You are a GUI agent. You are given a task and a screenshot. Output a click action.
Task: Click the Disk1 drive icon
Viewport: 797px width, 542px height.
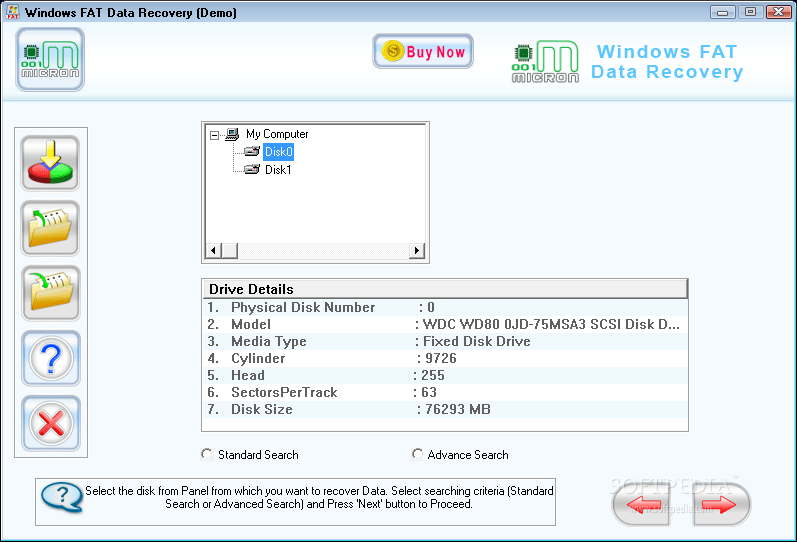tap(252, 169)
